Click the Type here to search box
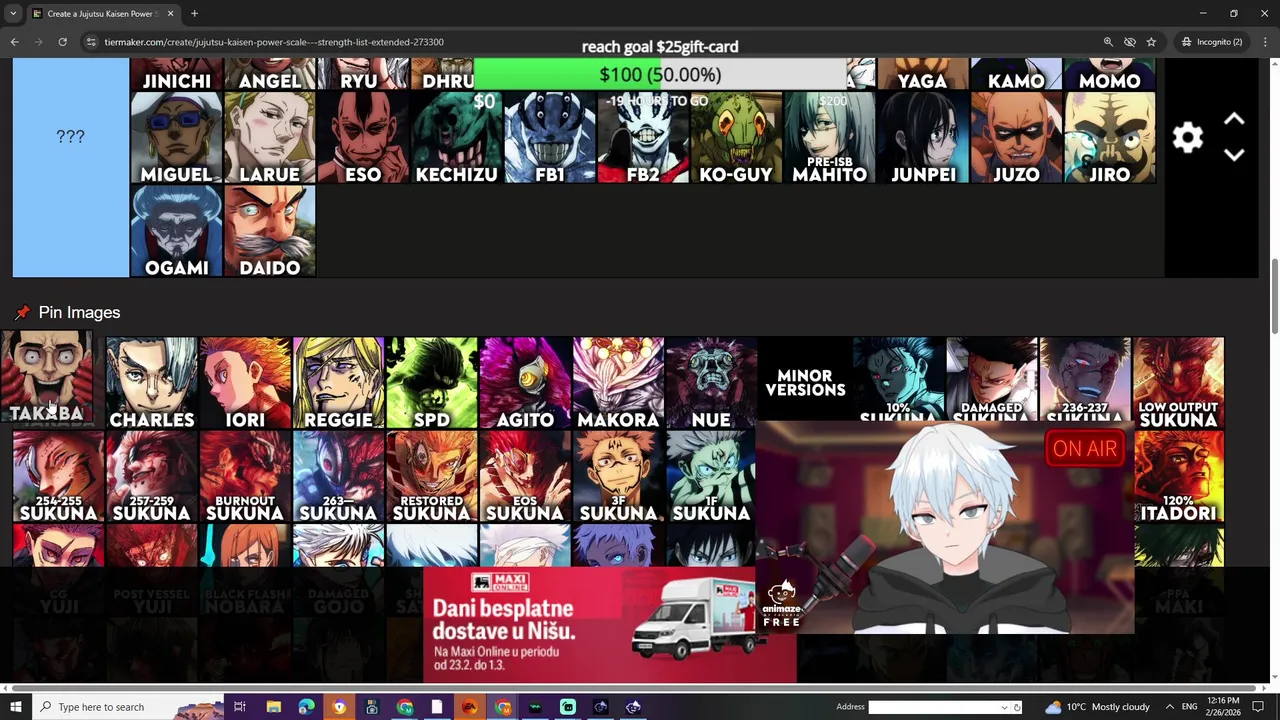1280x720 pixels. (128, 707)
